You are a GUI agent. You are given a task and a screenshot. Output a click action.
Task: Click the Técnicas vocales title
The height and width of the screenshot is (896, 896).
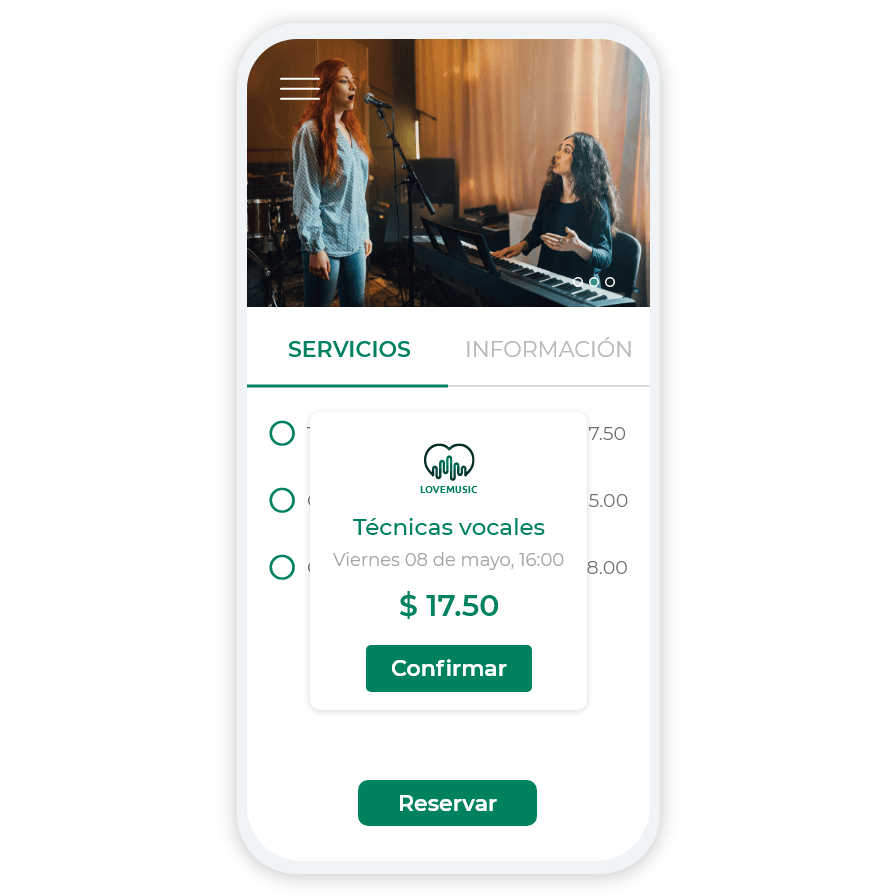(449, 527)
